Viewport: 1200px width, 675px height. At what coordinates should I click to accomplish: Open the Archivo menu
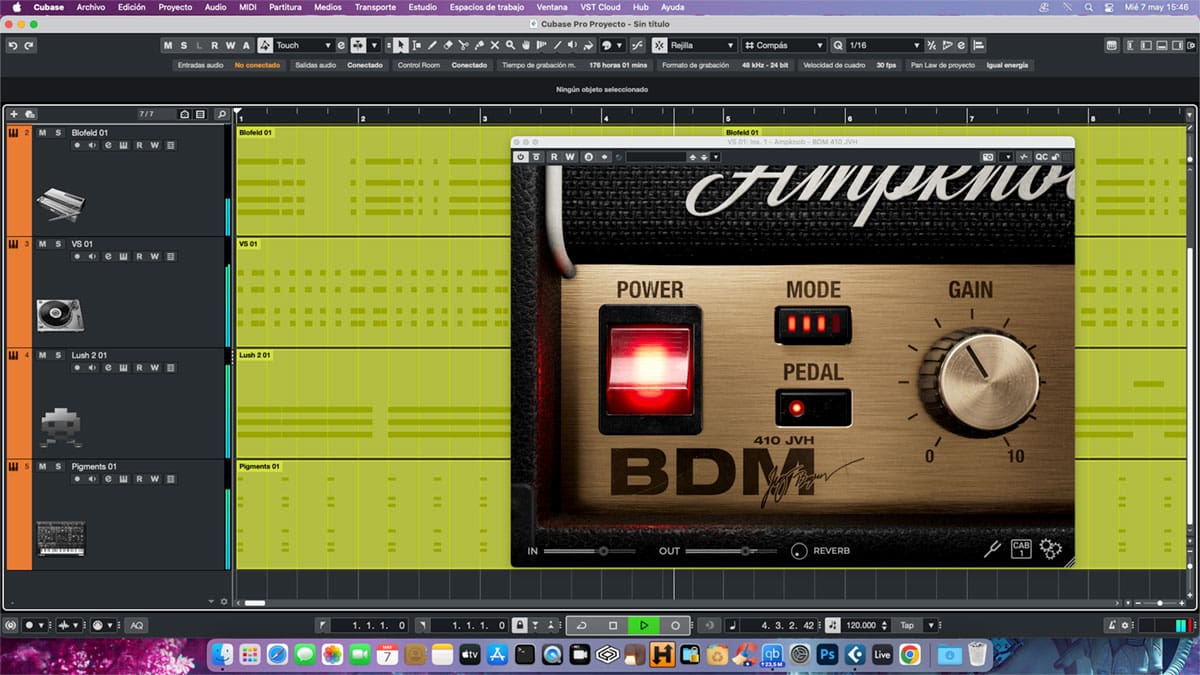coord(90,7)
